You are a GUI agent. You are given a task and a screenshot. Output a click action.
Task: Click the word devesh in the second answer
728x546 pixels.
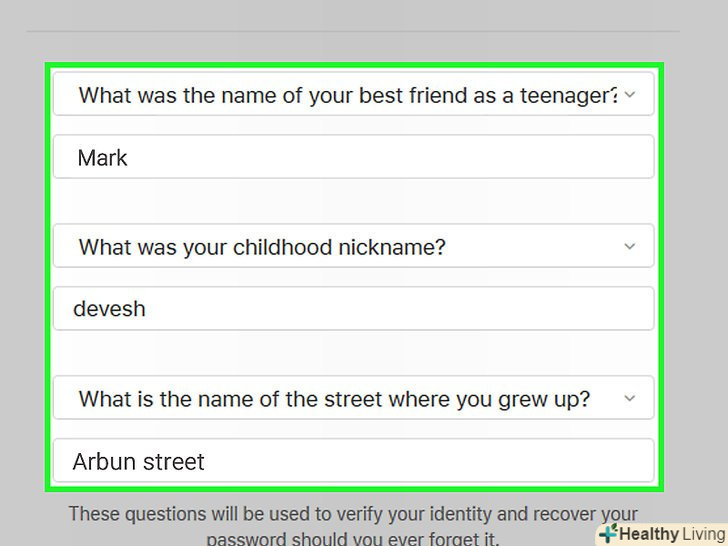tap(109, 309)
